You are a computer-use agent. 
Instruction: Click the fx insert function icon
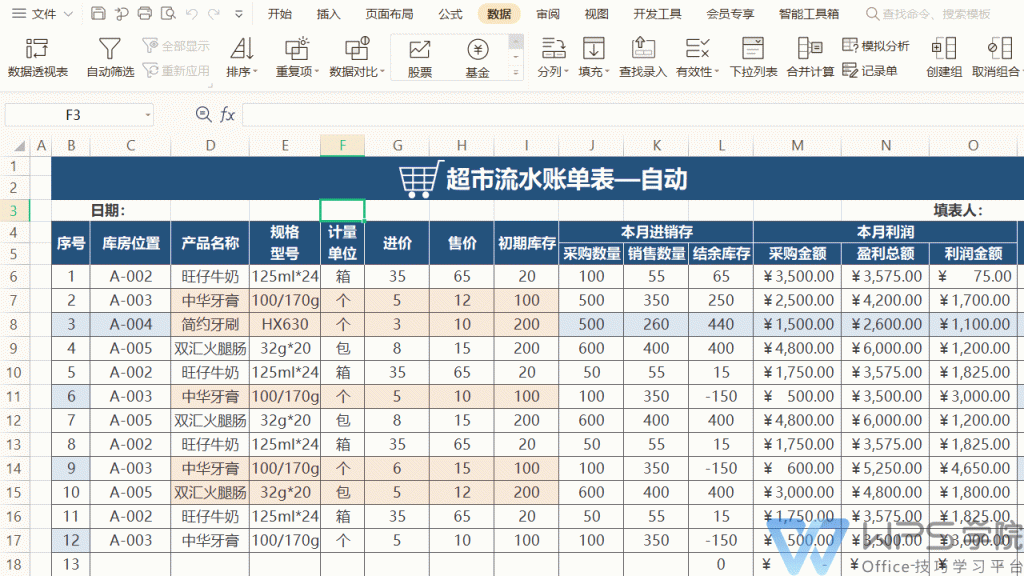click(x=227, y=115)
